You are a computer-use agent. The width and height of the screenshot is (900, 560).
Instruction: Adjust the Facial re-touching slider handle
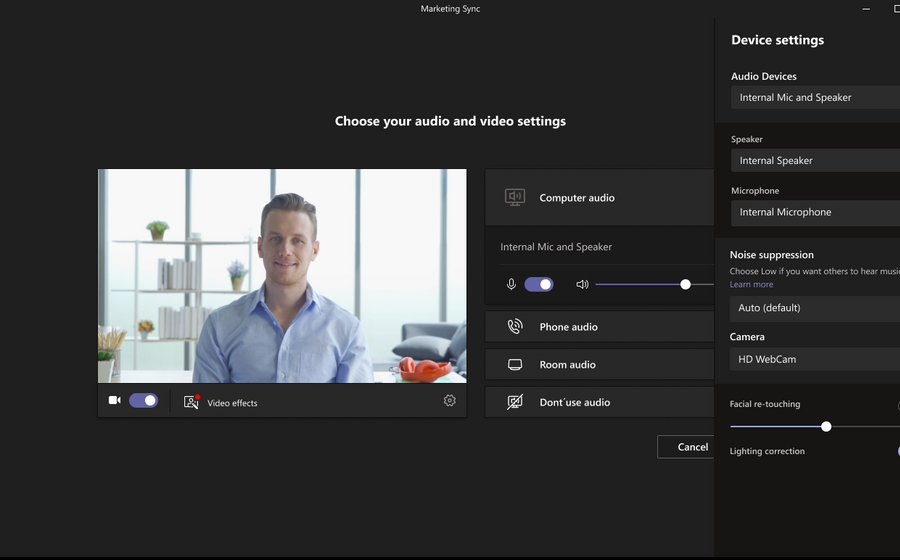point(826,426)
